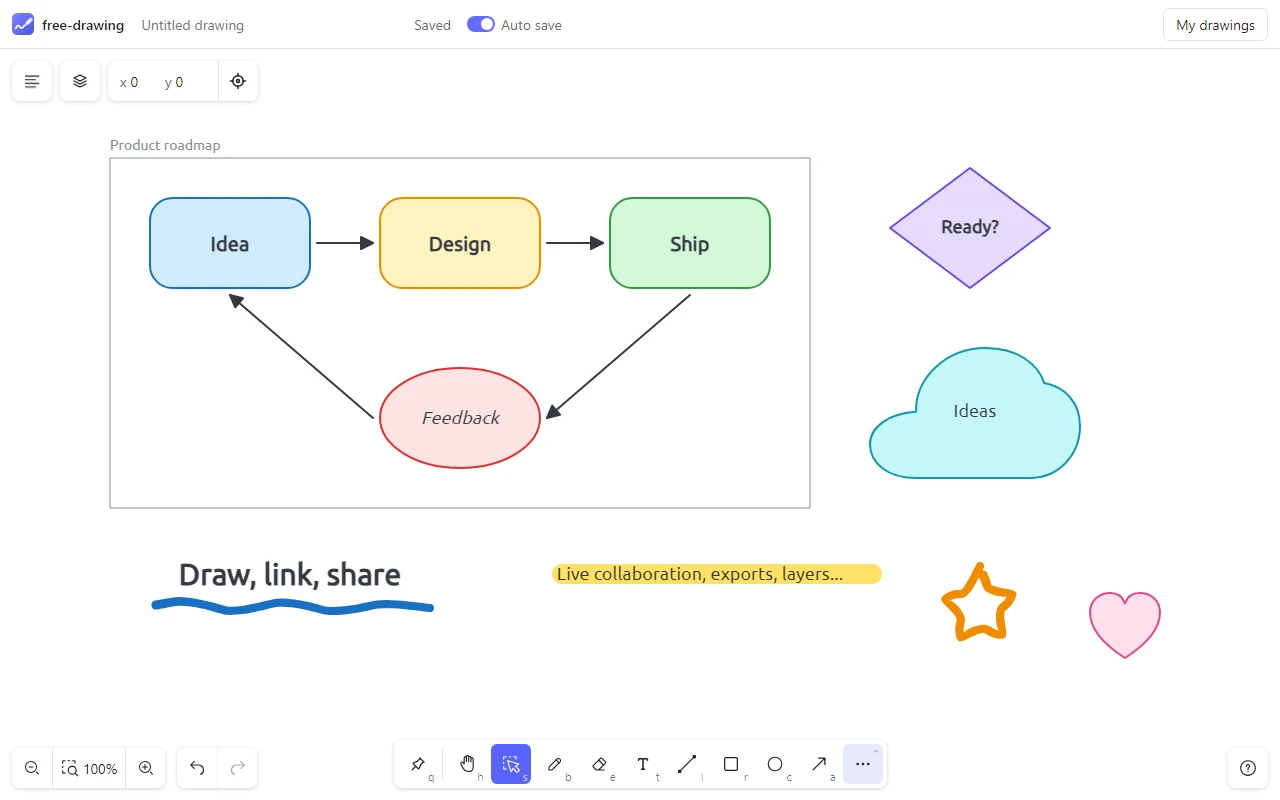Open the help question mark button

click(1247, 768)
